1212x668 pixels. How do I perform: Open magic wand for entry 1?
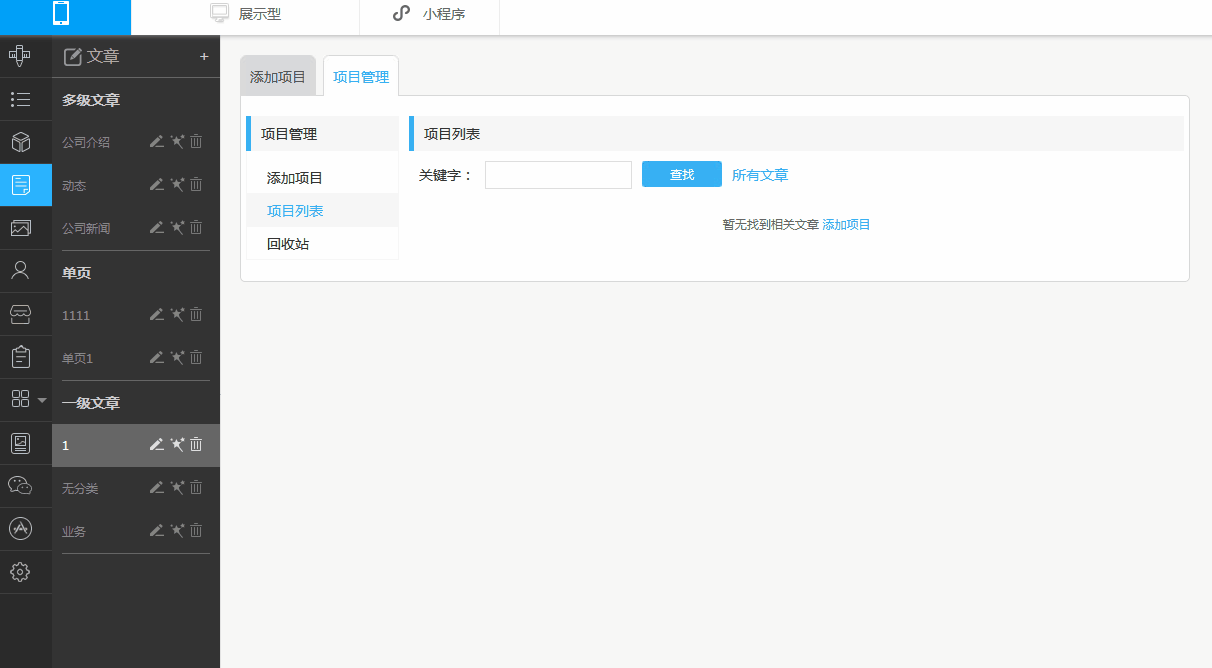click(177, 445)
